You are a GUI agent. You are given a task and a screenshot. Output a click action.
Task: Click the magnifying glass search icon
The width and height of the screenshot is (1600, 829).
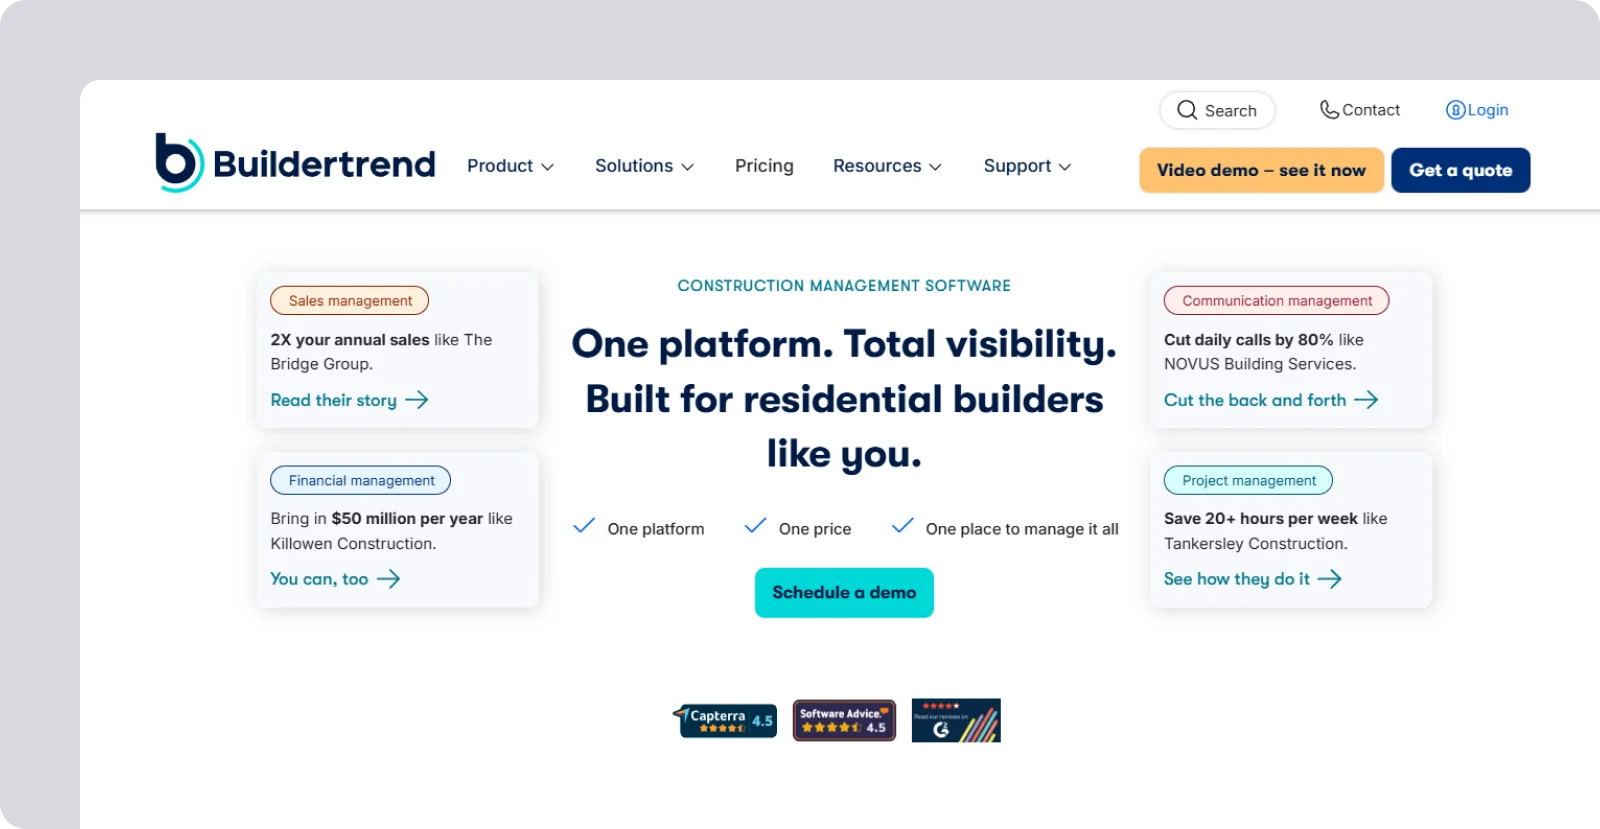[x=1187, y=110]
